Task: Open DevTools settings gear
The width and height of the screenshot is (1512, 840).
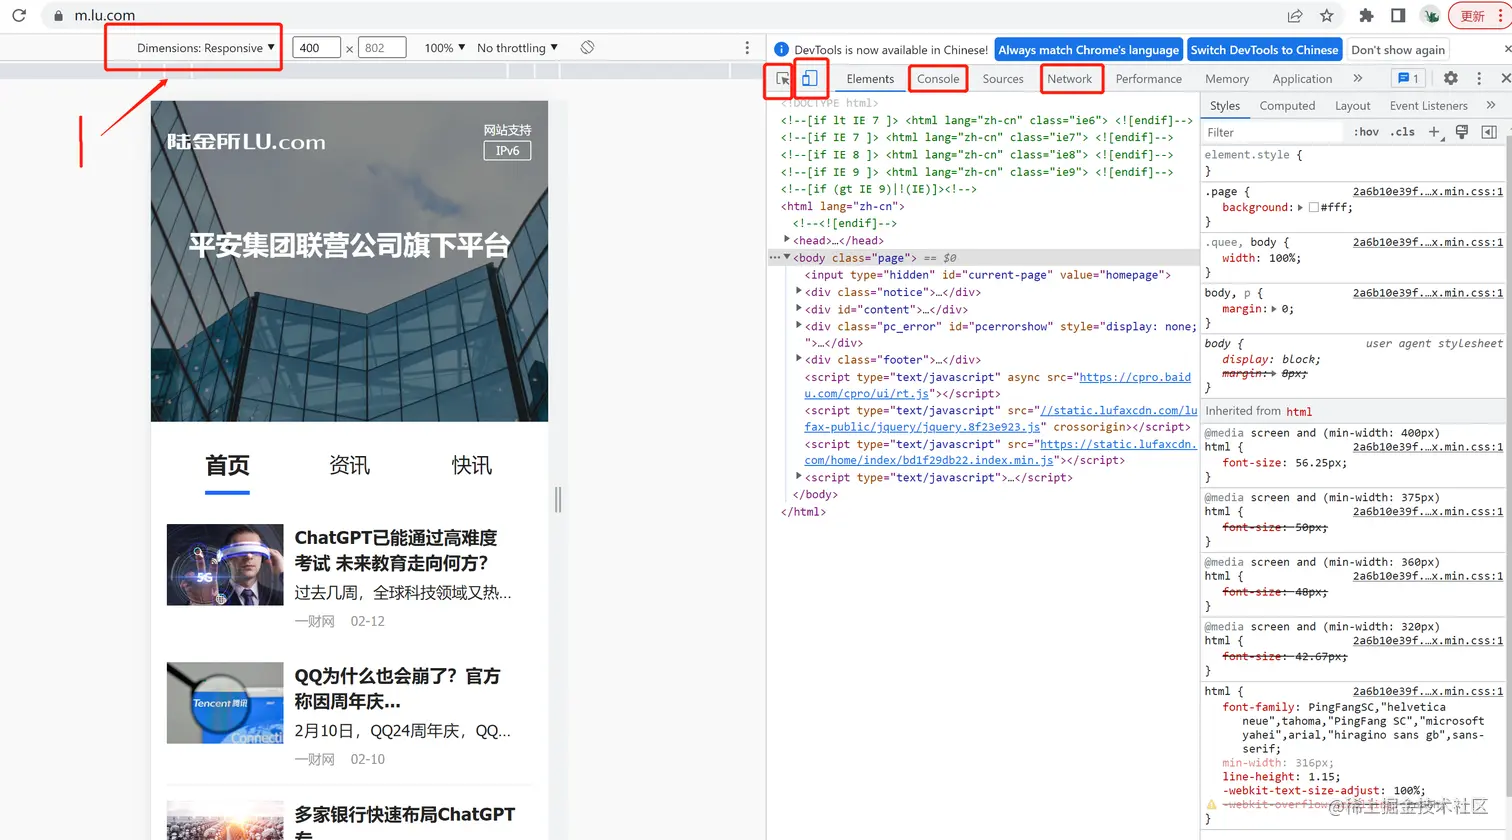Action: pos(1452,78)
